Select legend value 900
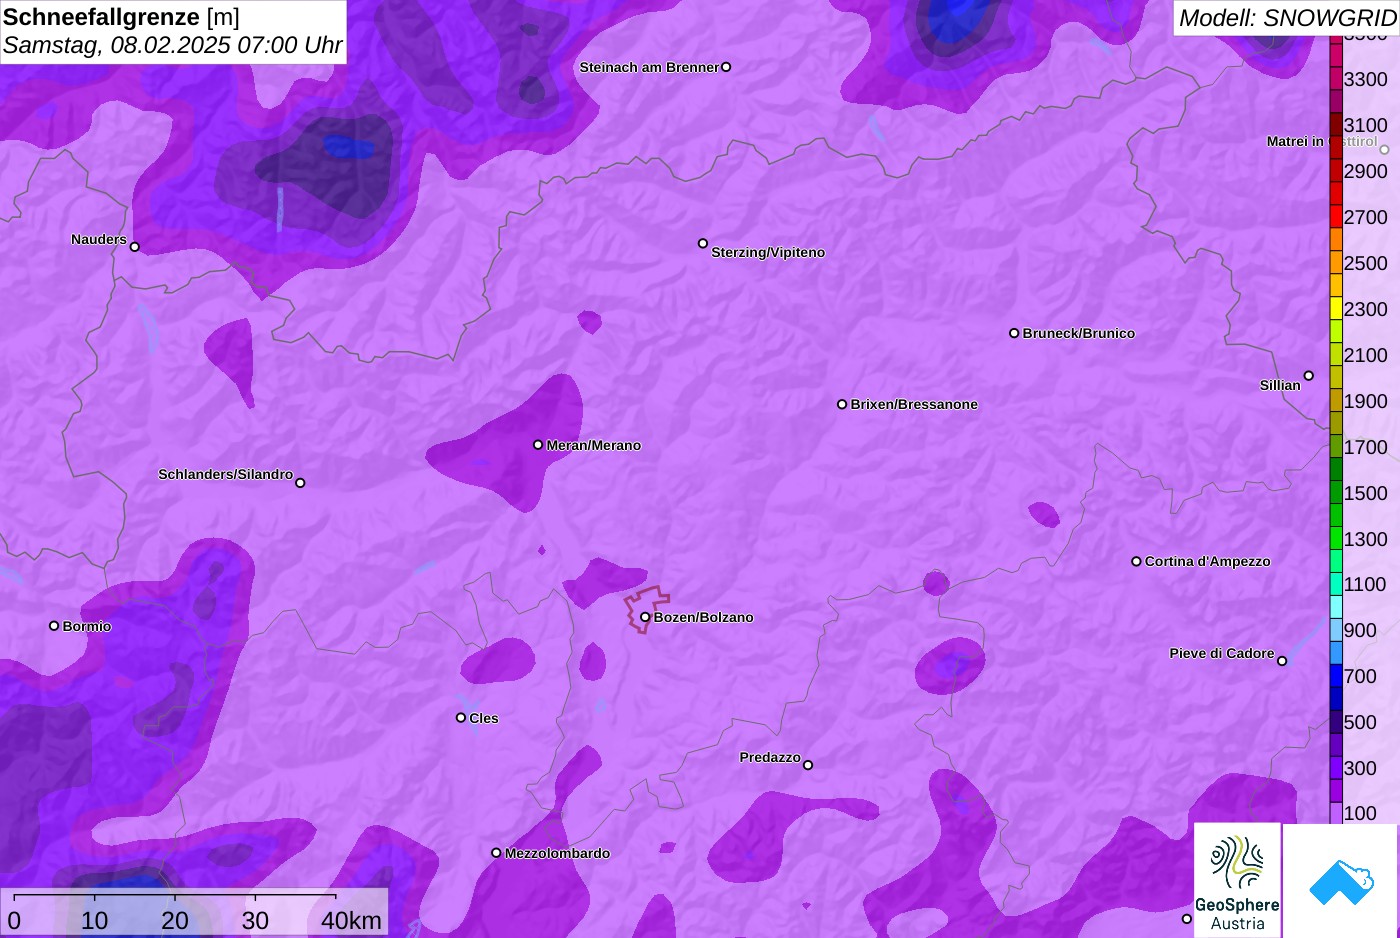This screenshot has width=1400, height=938. 1361,630
